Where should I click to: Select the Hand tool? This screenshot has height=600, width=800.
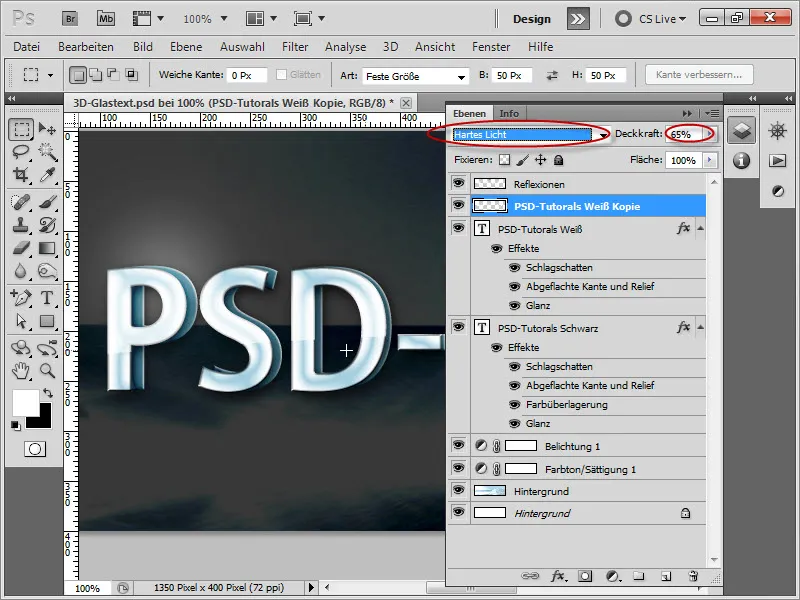pyautogui.click(x=21, y=370)
